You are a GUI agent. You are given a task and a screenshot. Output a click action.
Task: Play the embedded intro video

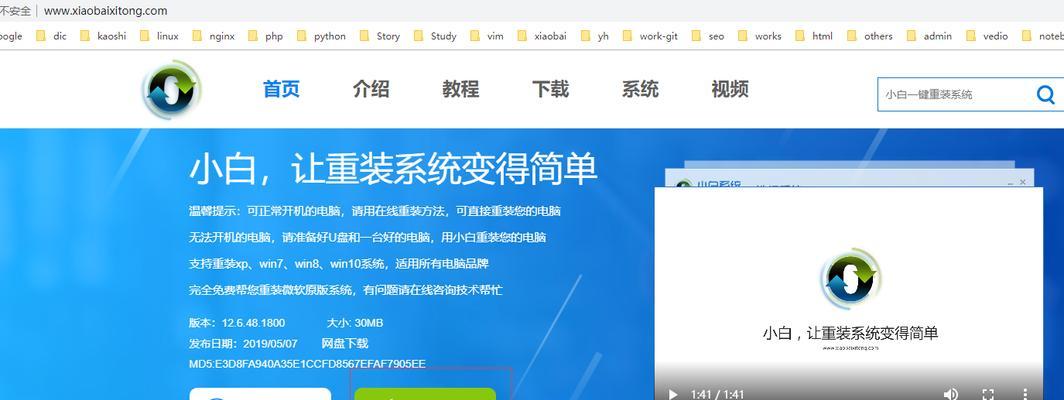(672, 394)
